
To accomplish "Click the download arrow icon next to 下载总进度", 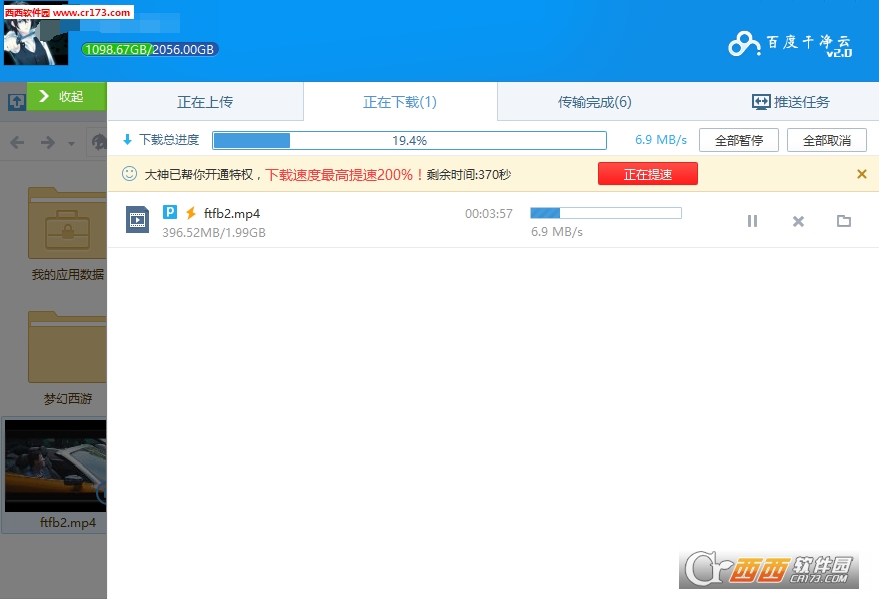I will tap(127, 140).
